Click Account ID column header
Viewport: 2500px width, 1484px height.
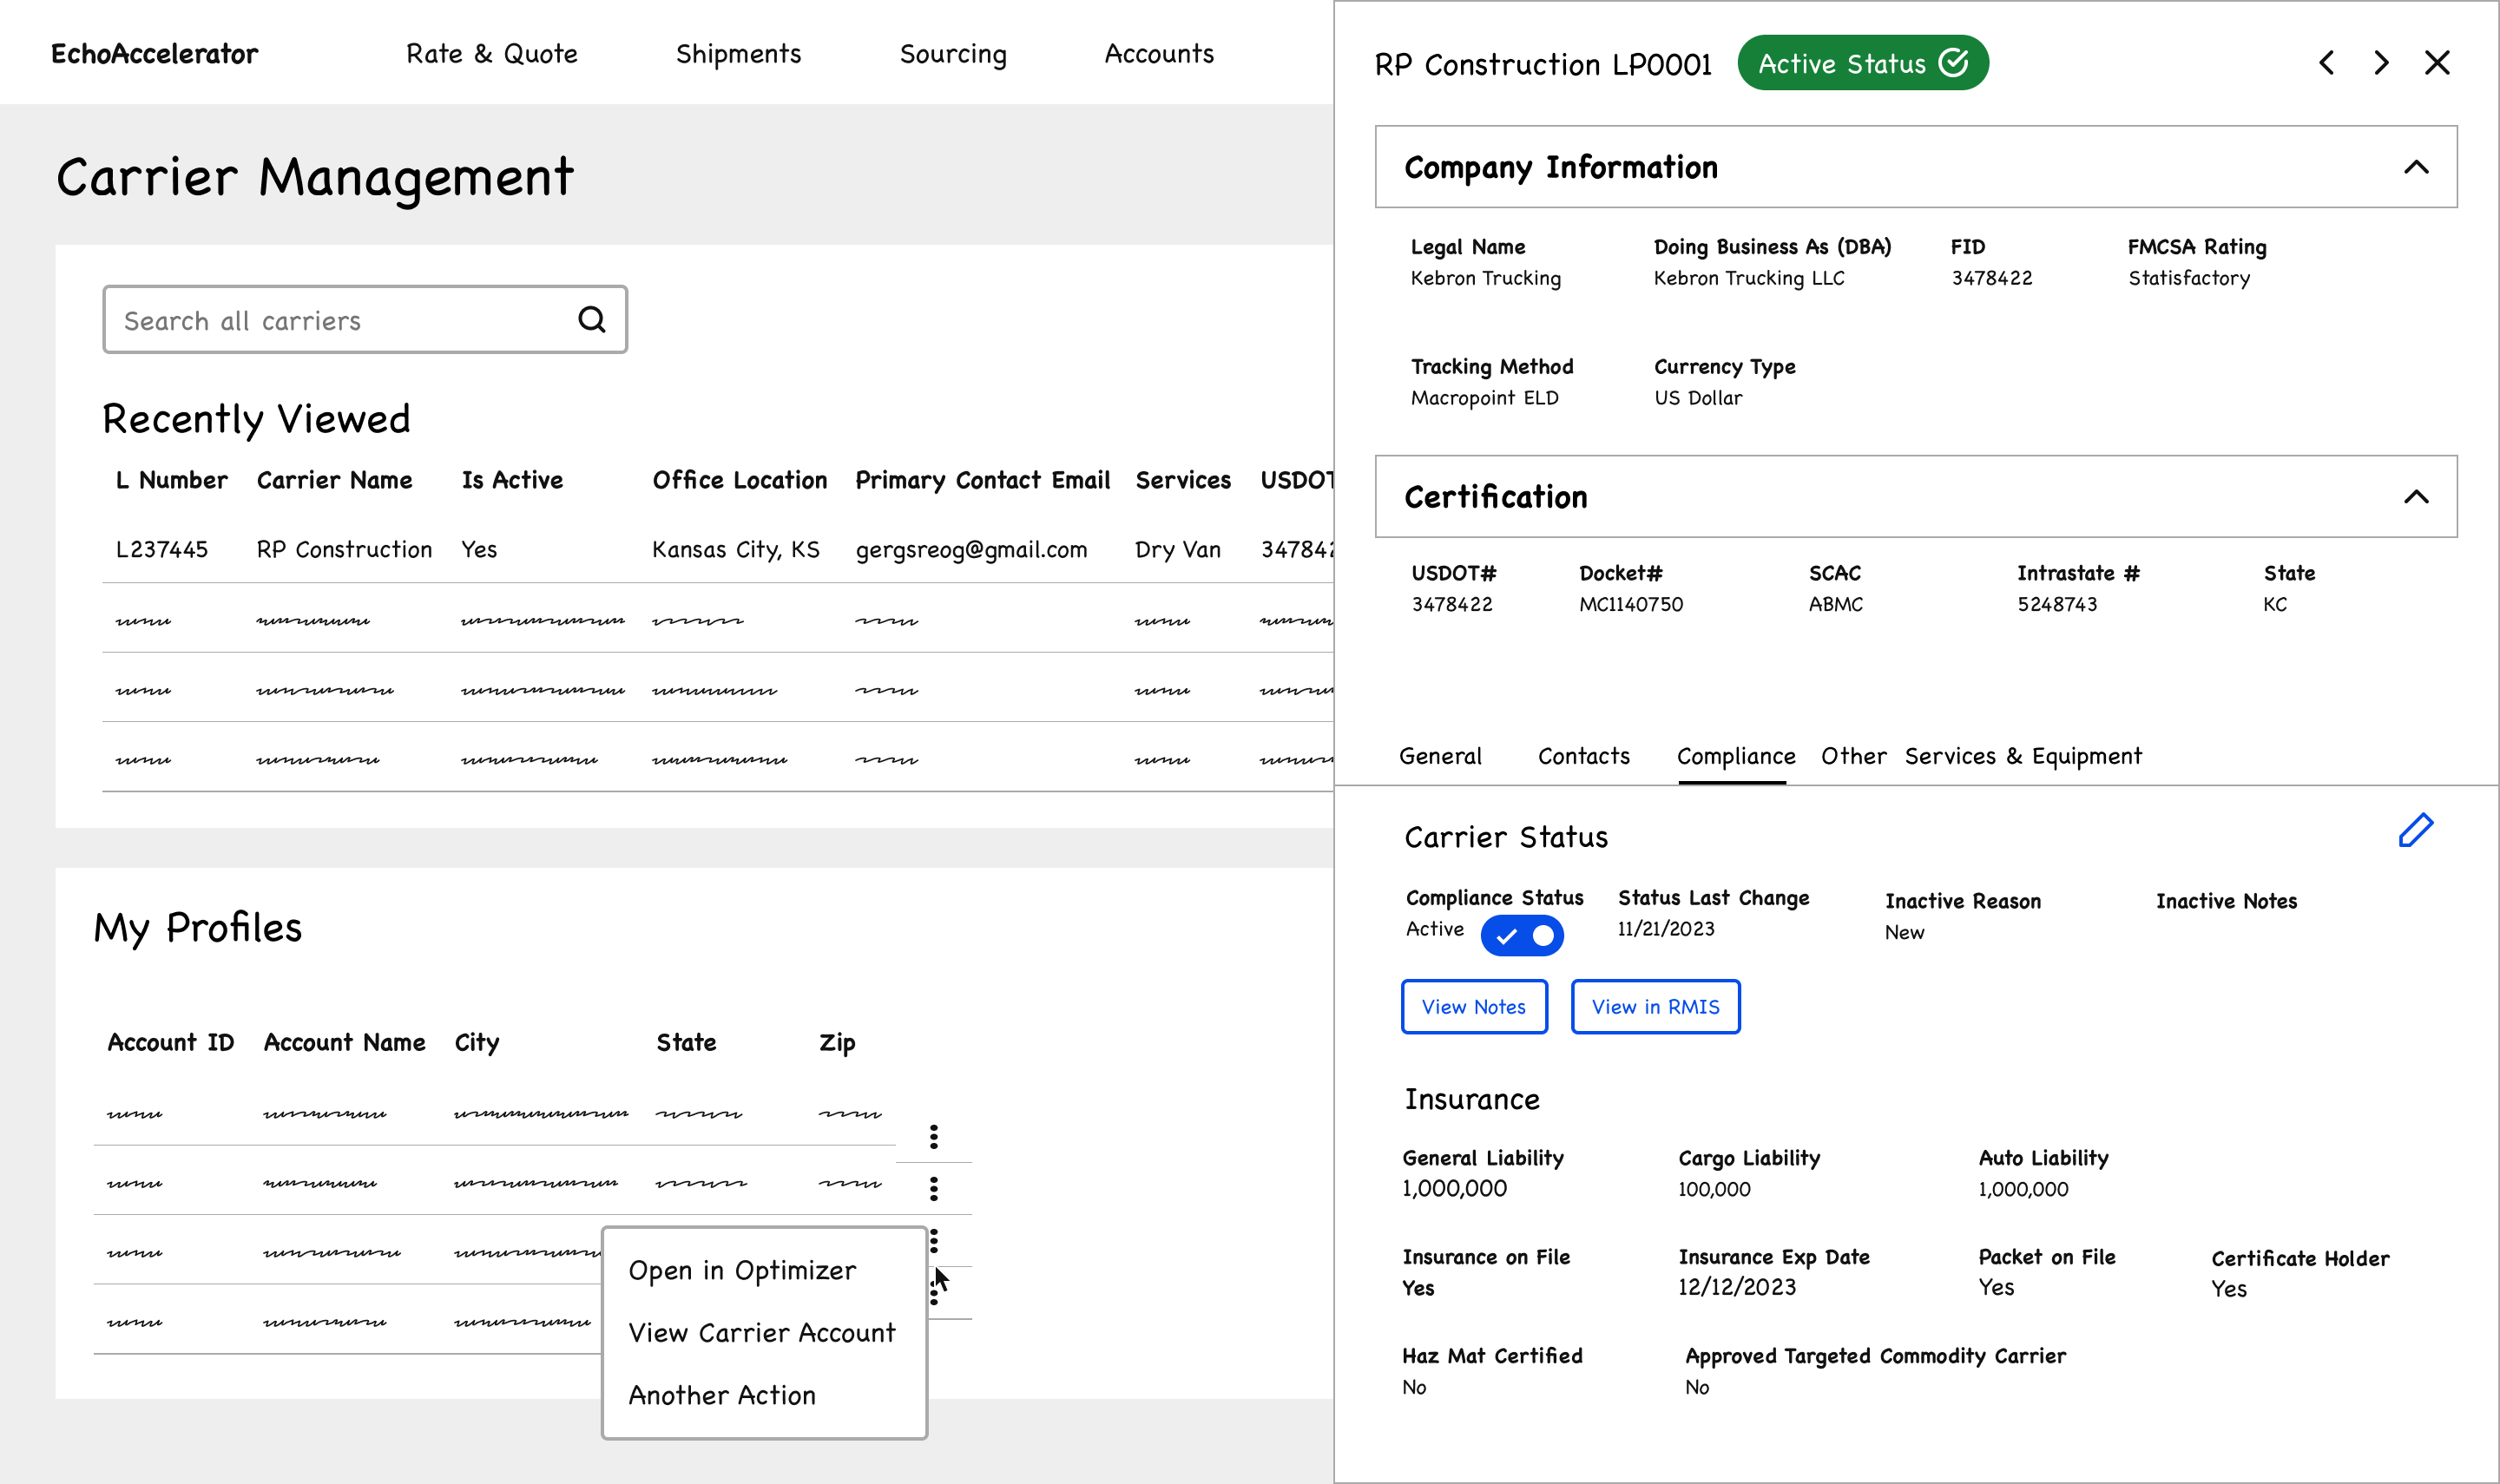171,1042
